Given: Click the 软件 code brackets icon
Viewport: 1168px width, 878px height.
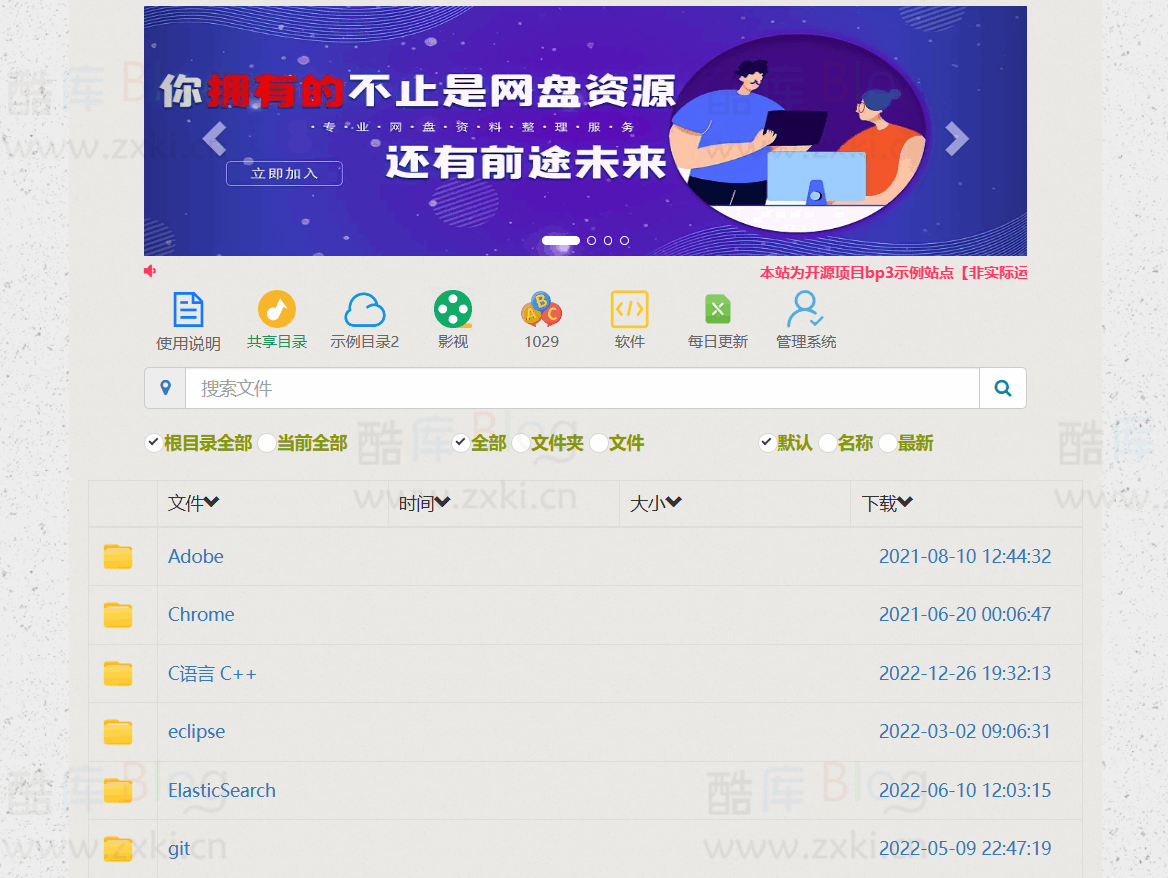Looking at the screenshot, I should tap(629, 310).
